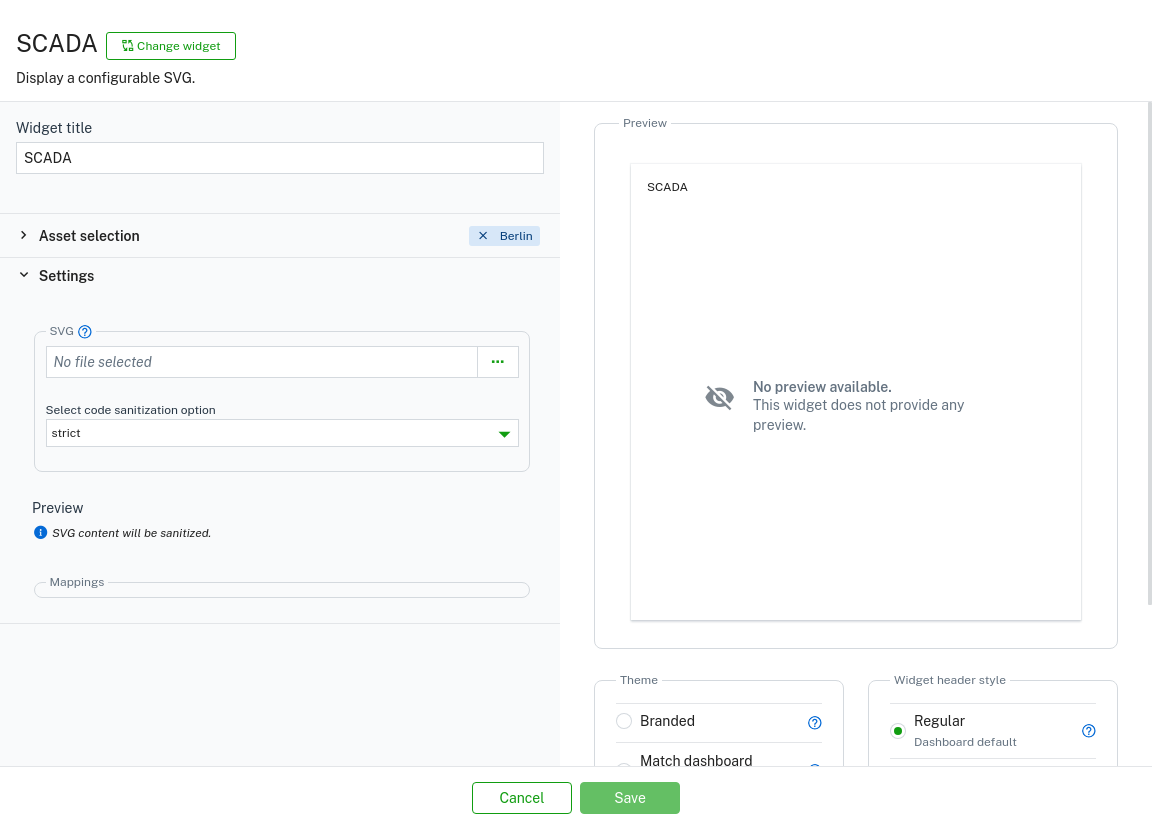Screen dimensions: 1152x830
Task: Click the Cancel button
Action: 521,798
